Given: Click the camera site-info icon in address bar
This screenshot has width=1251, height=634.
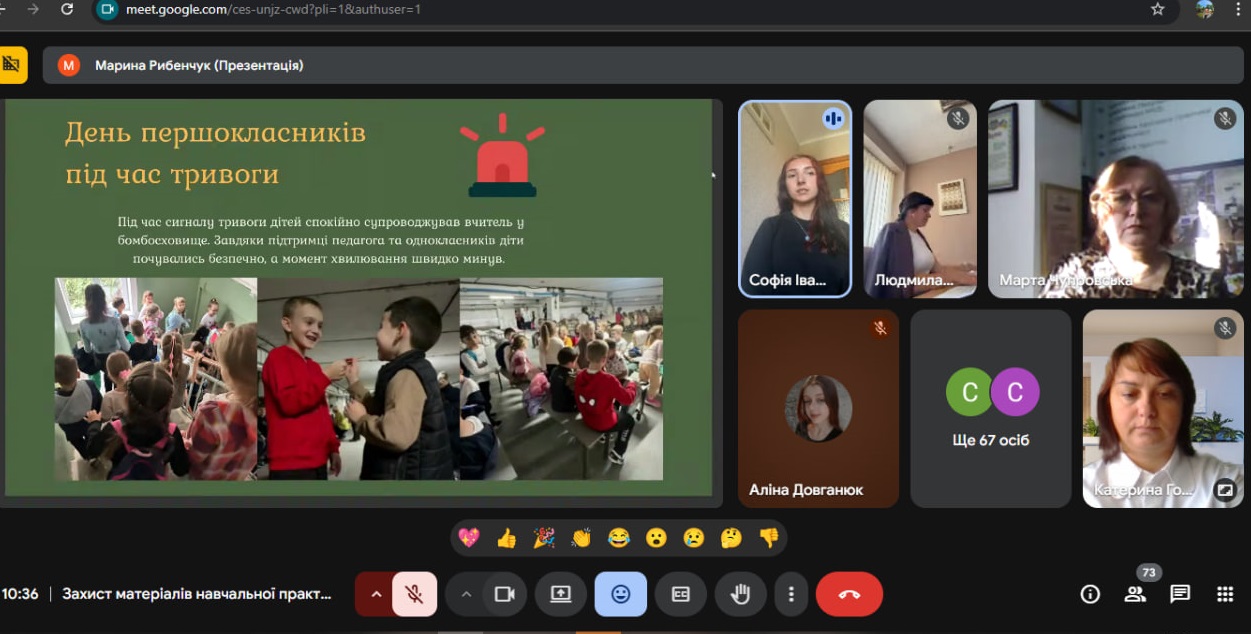Looking at the screenshot, I should pos(107,9).
